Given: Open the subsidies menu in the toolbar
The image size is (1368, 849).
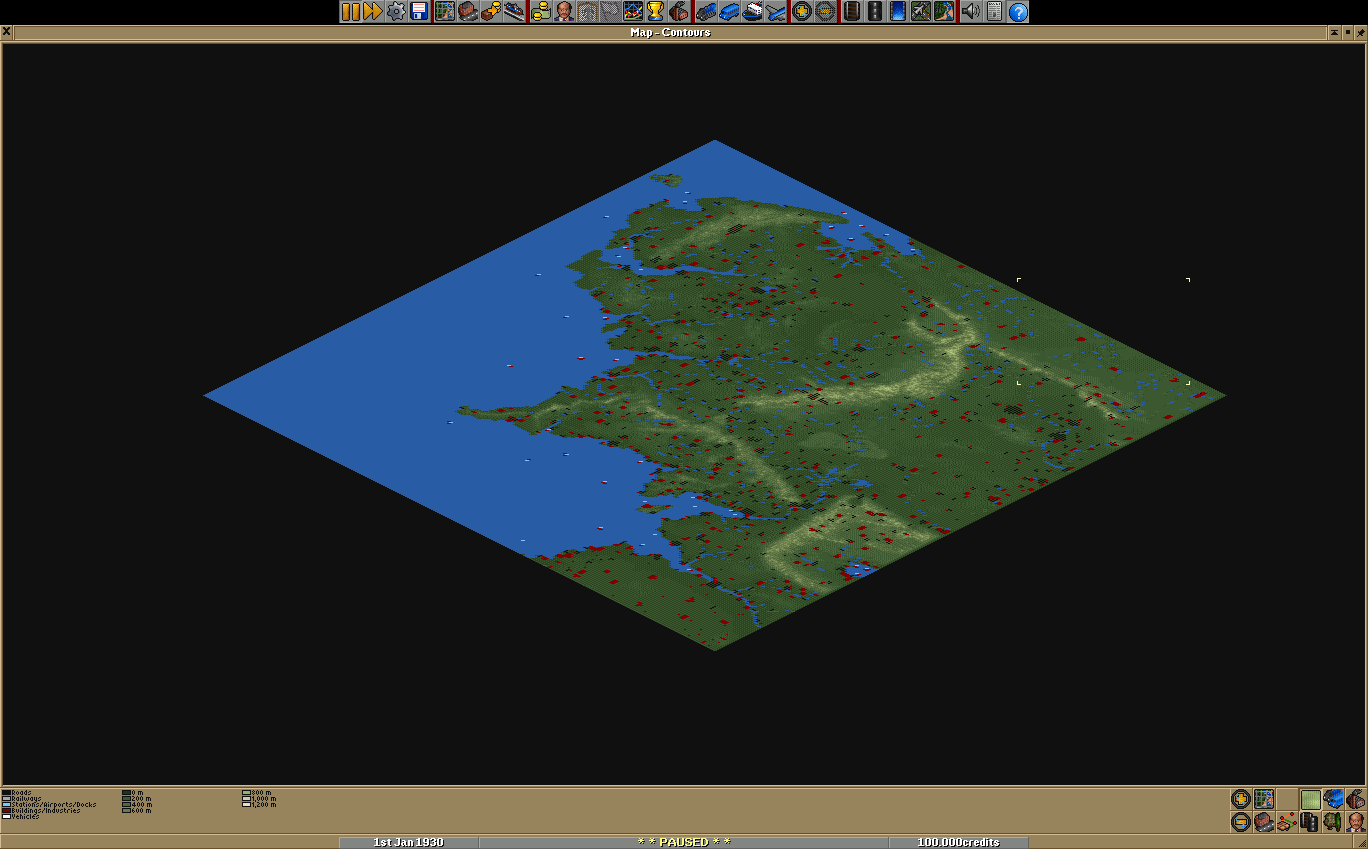Looking at the screenshot, I should click(489, 12).
